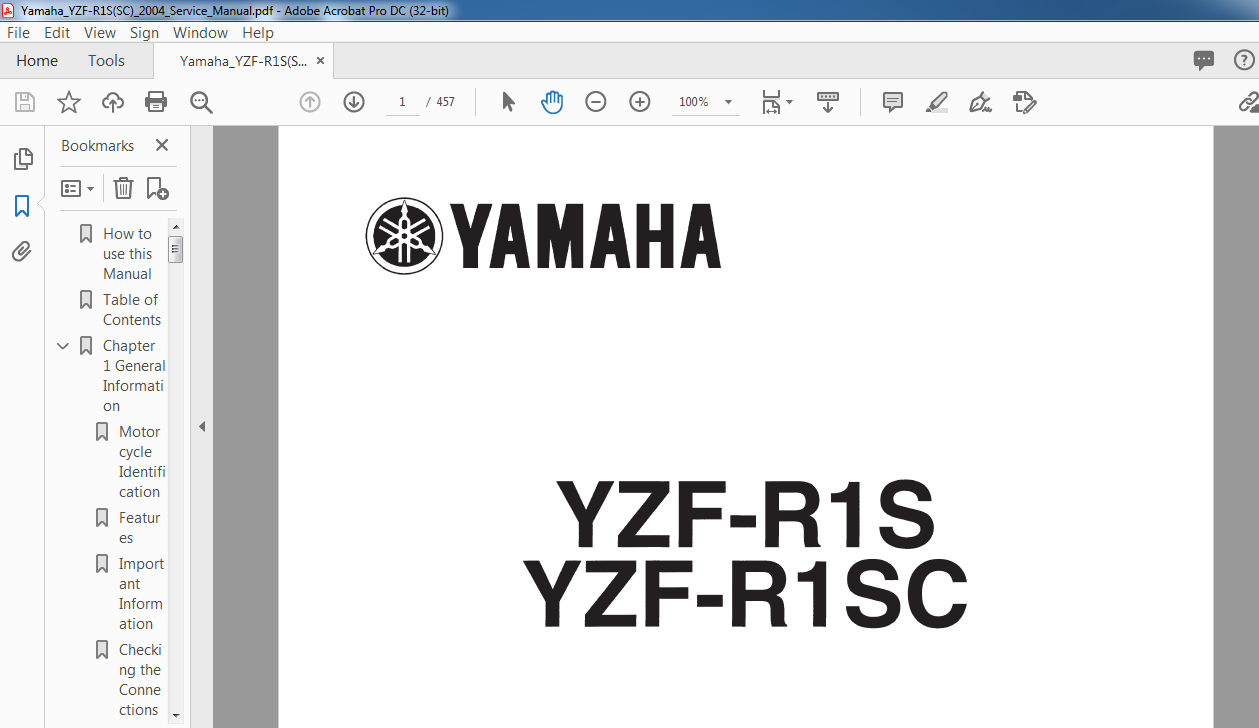The height and width of the screenshot is (728, 1259).
Task: Click bookmarks scrollbar down arrow
Action: 176,715
